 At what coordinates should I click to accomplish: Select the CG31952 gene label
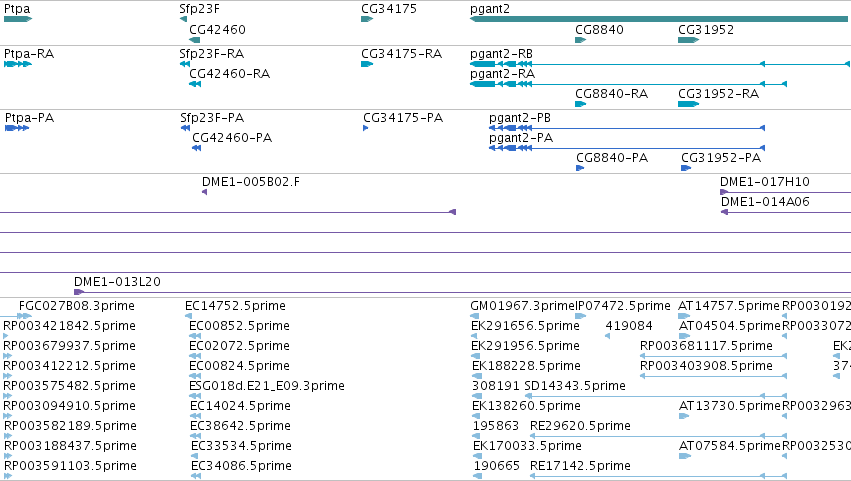tap(706, 29)
